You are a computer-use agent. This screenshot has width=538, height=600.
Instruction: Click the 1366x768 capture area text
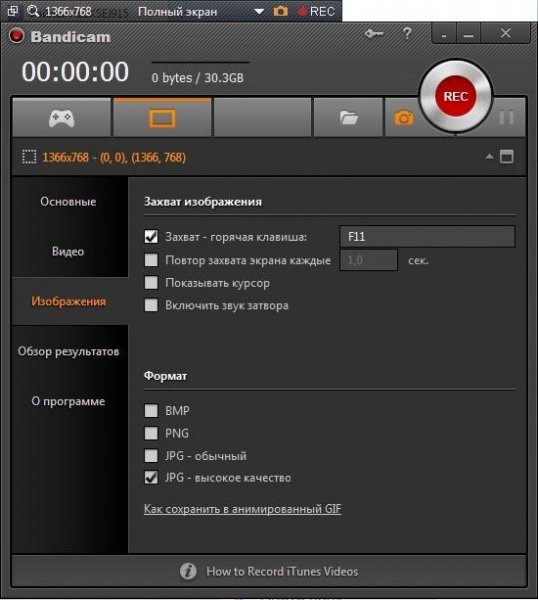pos(114,157)
